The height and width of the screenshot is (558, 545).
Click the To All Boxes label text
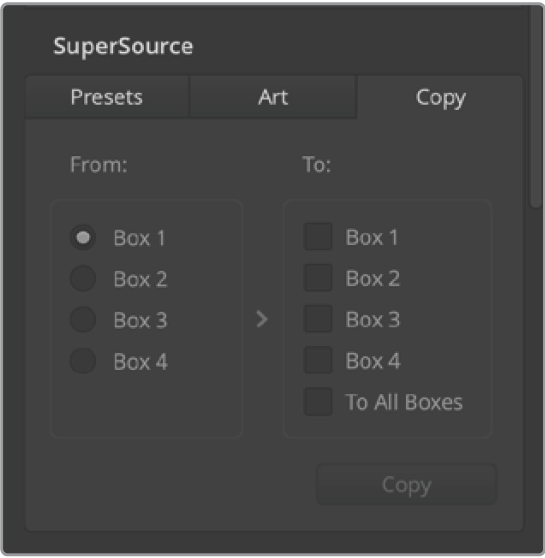404,402
